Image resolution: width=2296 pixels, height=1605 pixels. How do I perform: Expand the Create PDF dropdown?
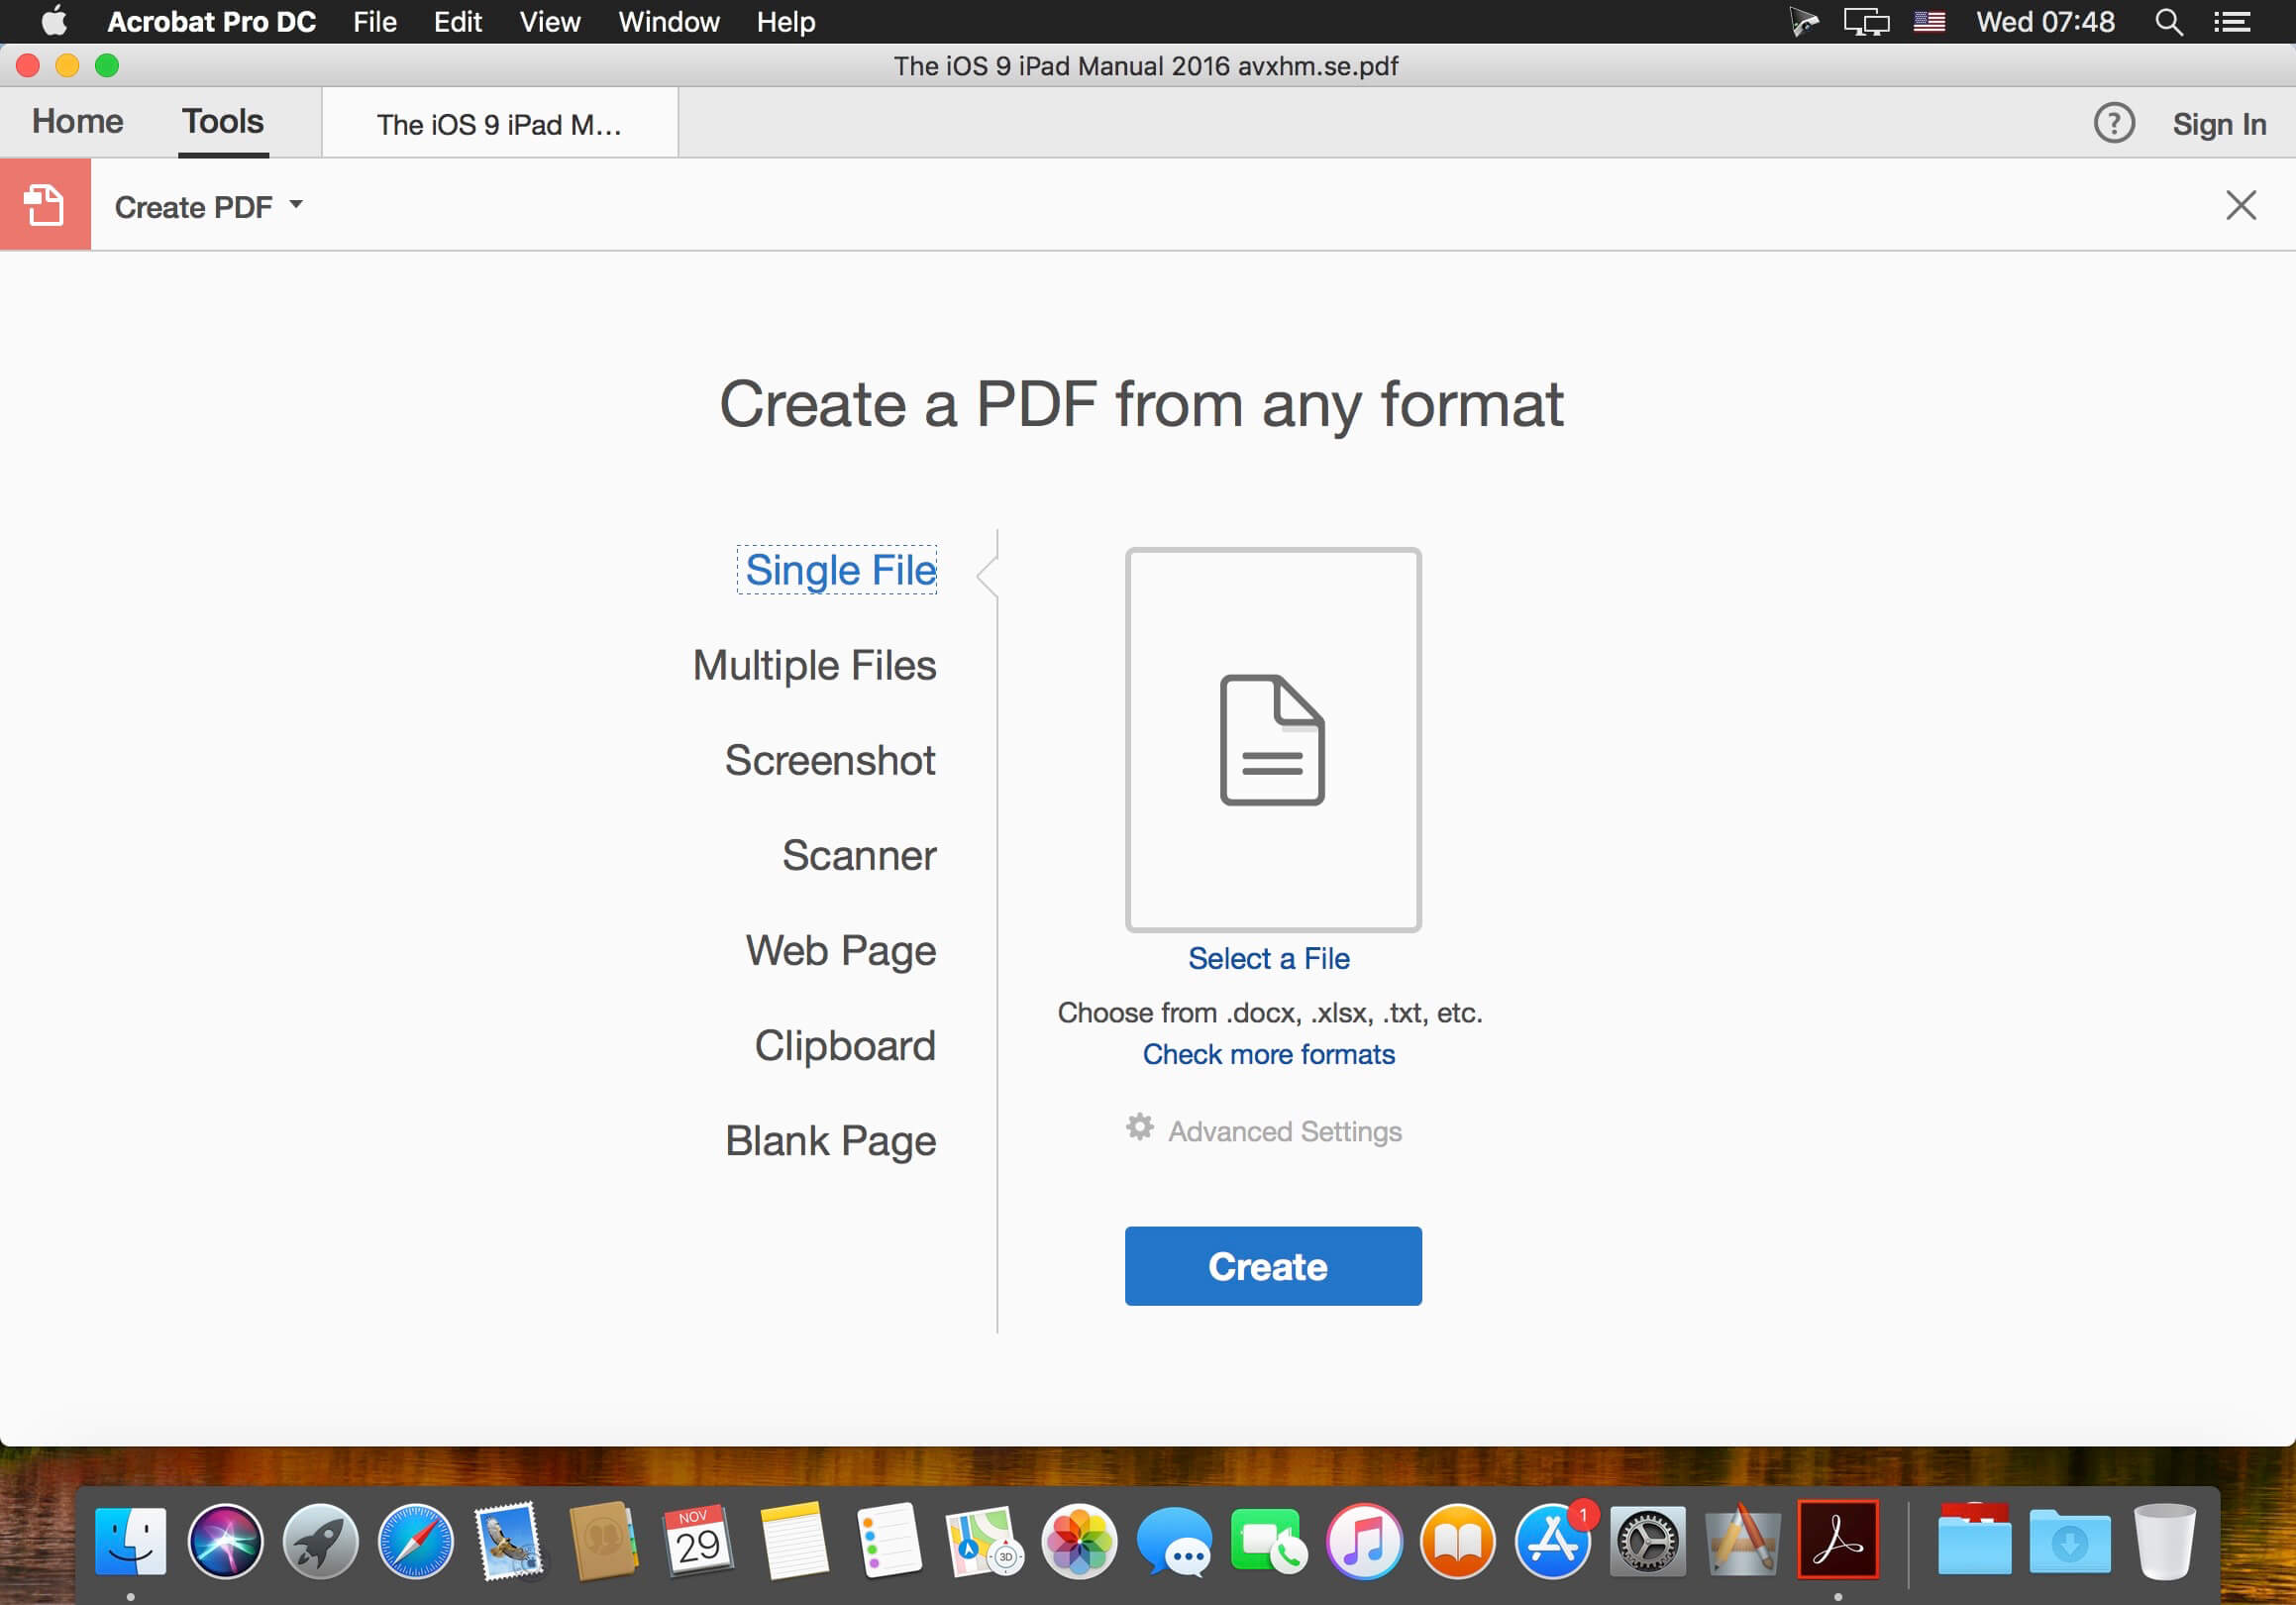click(295, 208)
